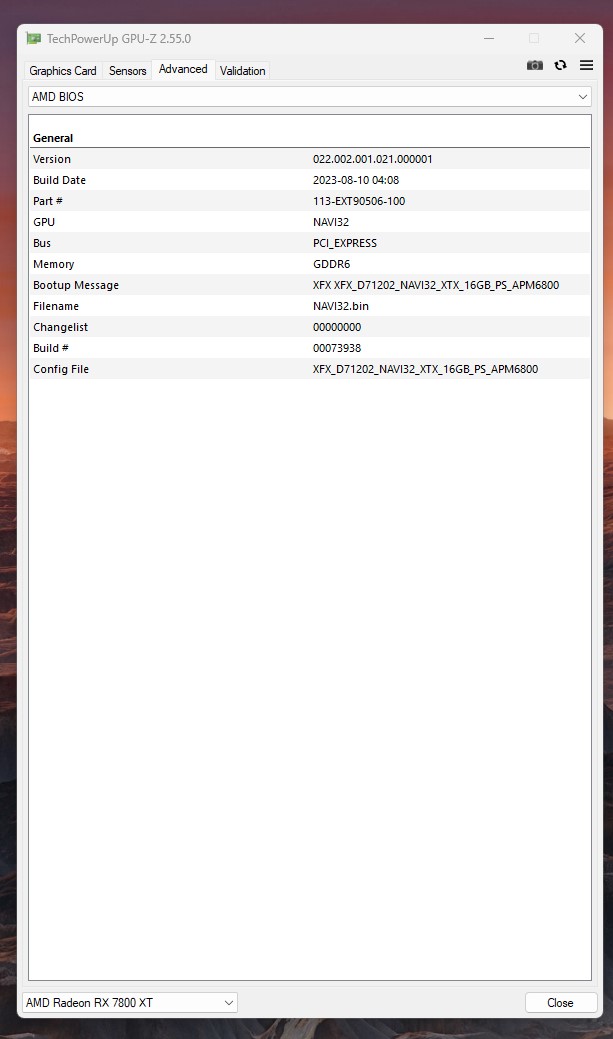613x1039 pixels.
Task: Click the screenshot camera icon
Action: coord(535,65)
